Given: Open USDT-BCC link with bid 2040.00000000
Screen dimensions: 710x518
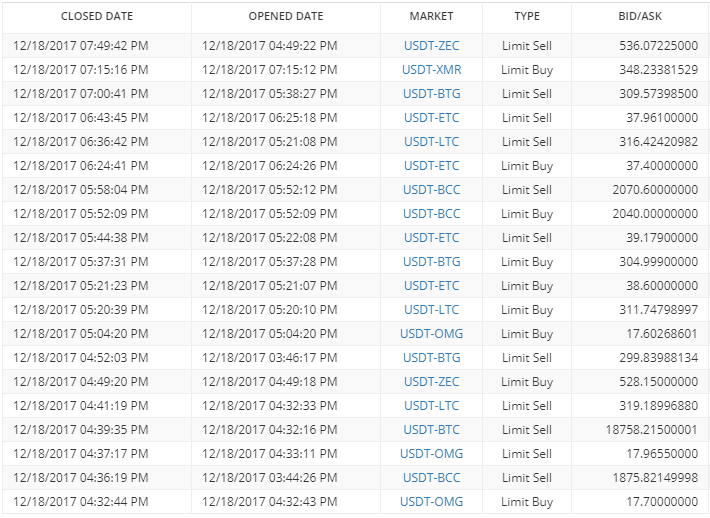Looking at the screenshot, I should point(432,214).
